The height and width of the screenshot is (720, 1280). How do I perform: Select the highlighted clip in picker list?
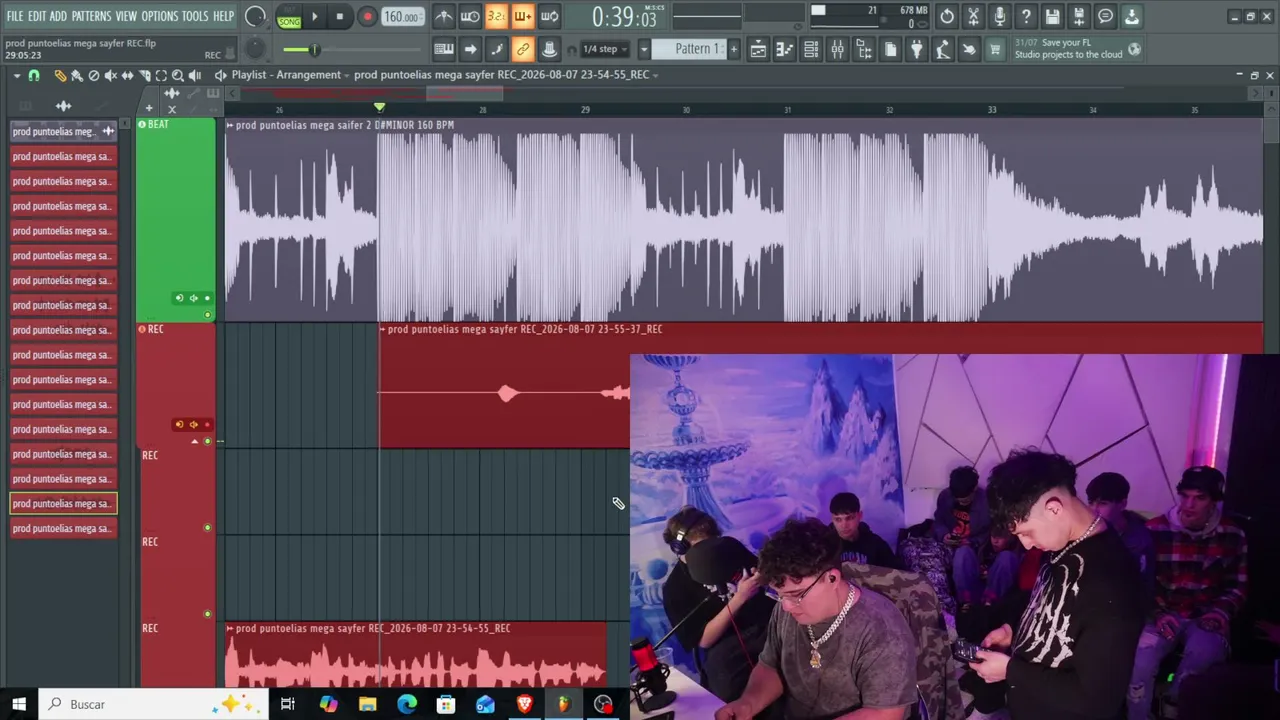(63, 504)
